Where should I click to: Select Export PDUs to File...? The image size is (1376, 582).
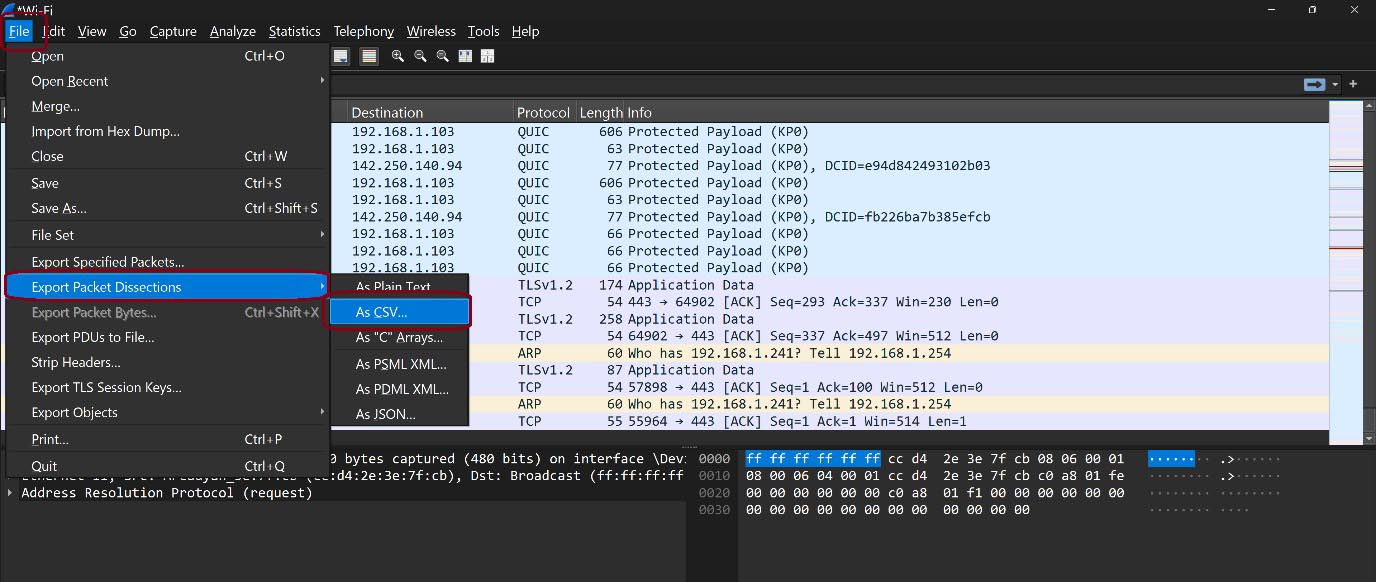[x=168, y=337]
